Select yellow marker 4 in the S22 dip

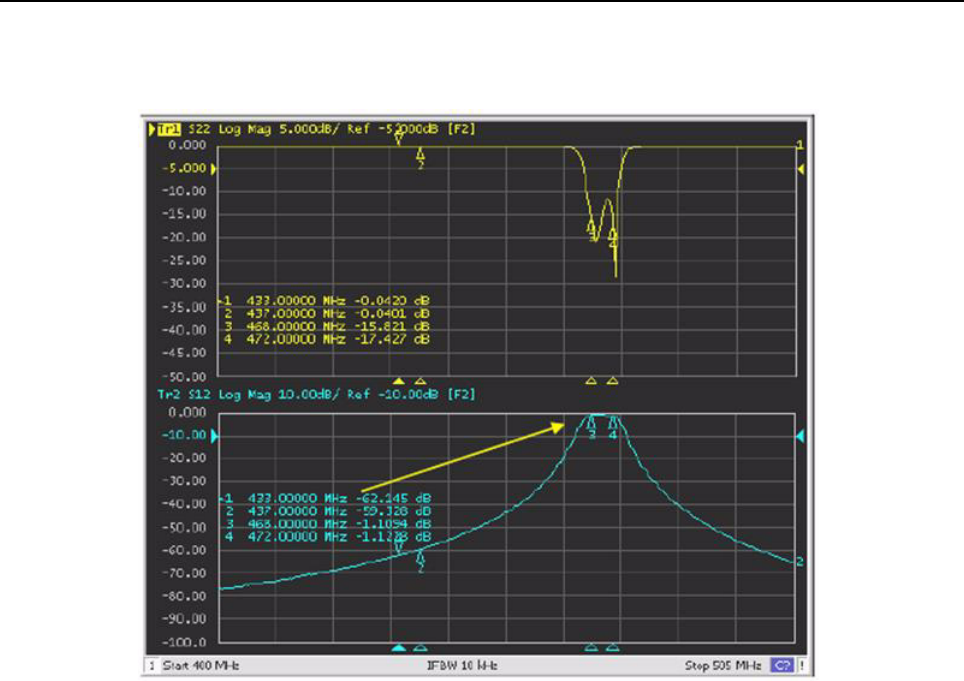613,238
